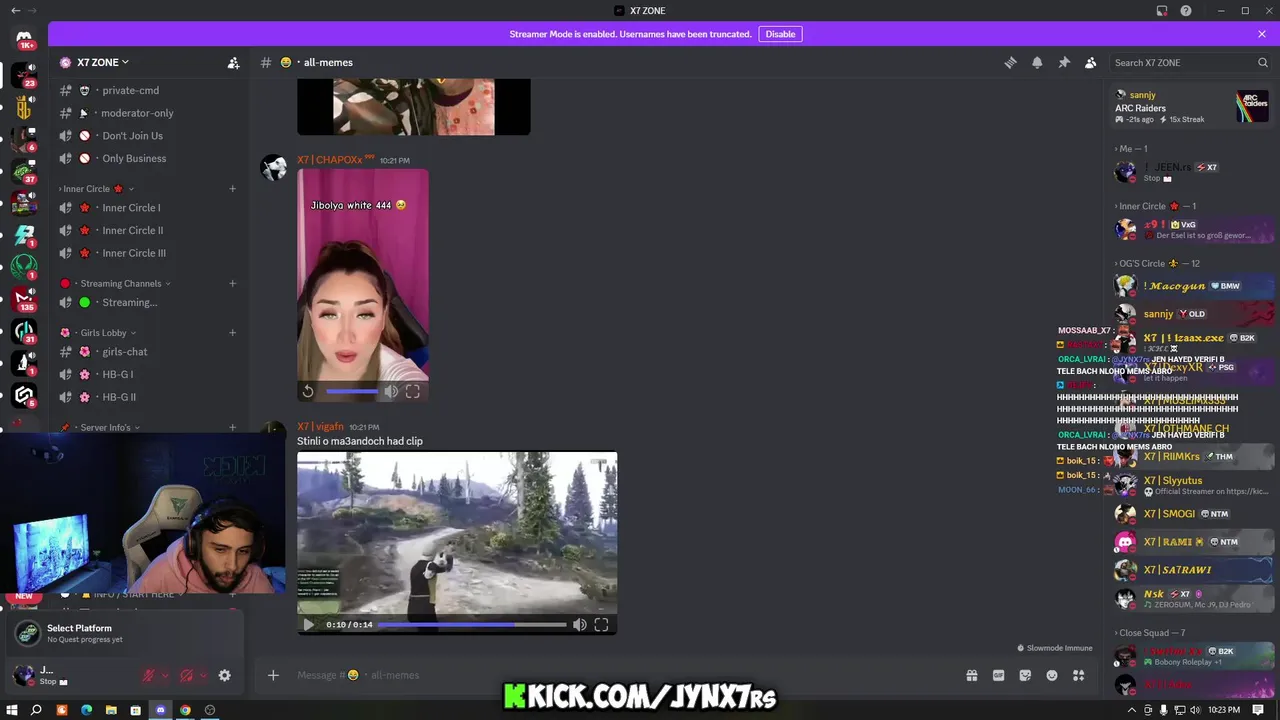Open member X7 | SATRAWI in list

pos(1192,570)
